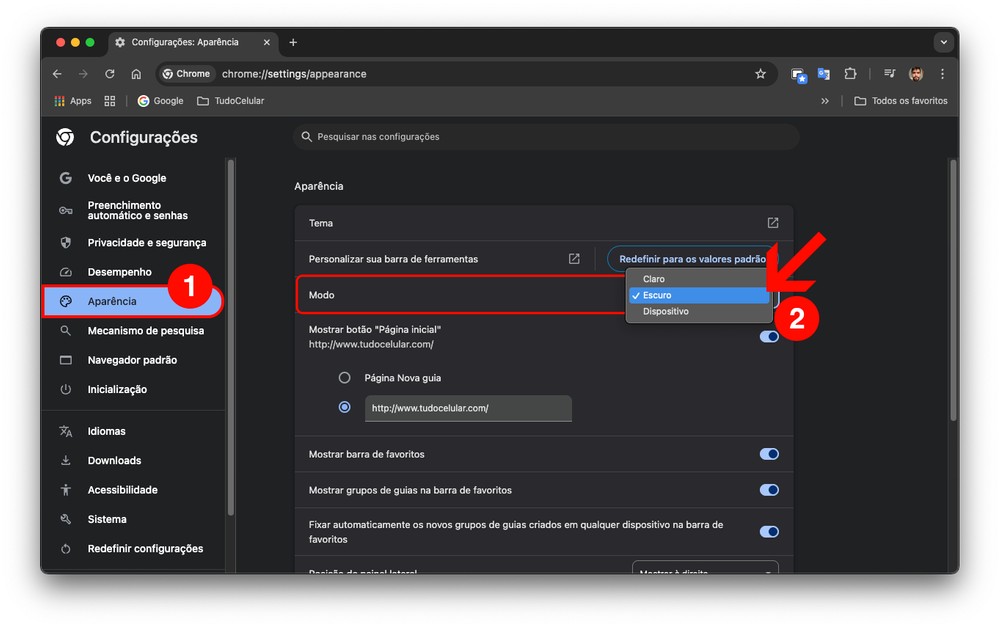This screenshot has height=628, width=1000.
Task: Click the home page URL text field
Action: click(467, 408)
